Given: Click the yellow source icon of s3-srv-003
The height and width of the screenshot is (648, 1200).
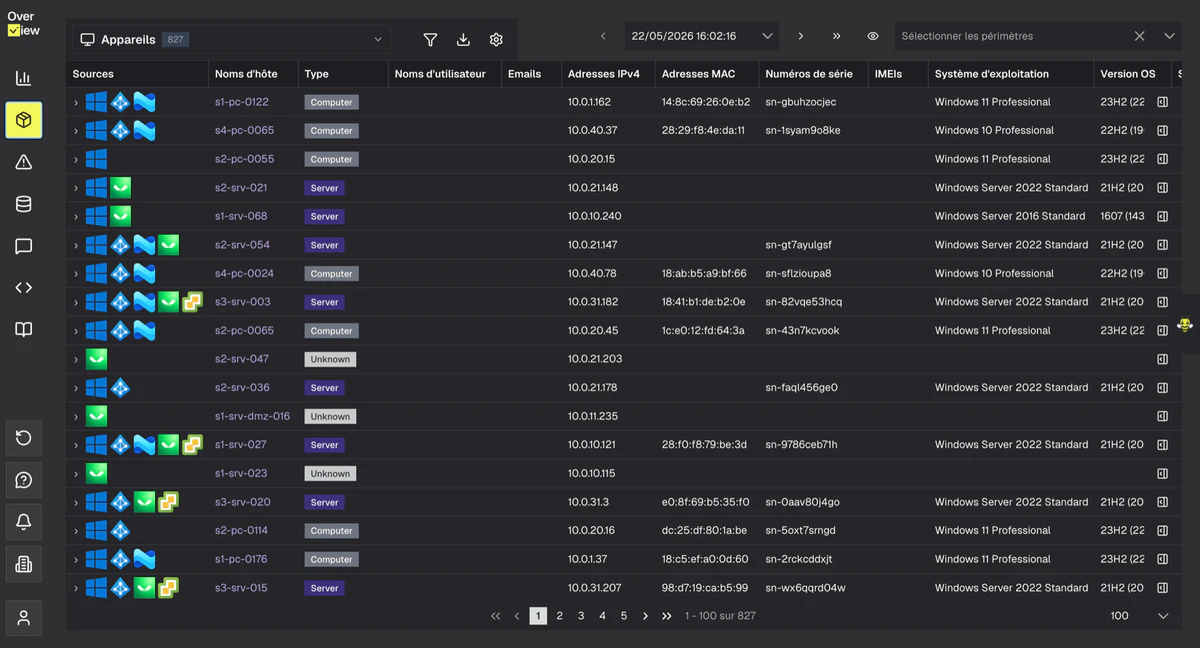Looking at the screenshot, I should 192,302.
